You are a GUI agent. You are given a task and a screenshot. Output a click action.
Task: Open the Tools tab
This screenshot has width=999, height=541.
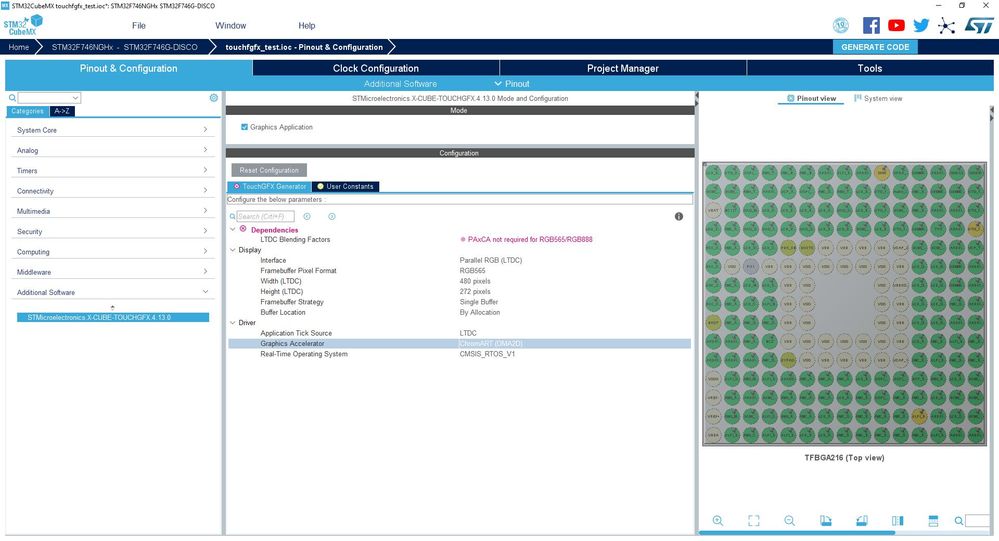(870, 68)
